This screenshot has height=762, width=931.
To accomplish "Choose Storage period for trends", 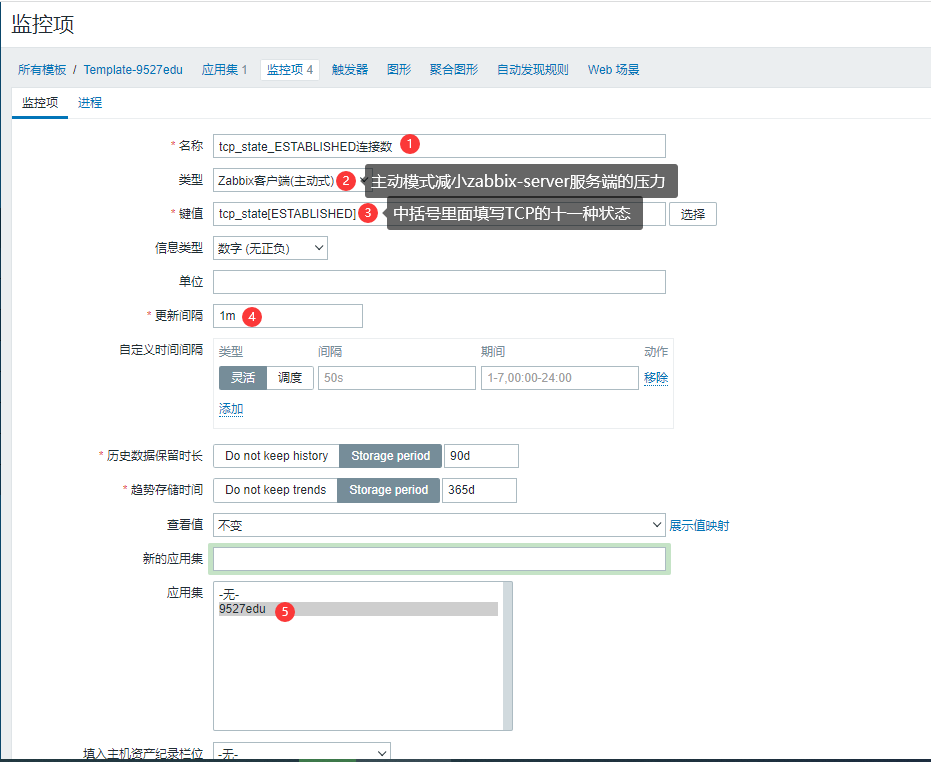I will (x=388, y=490).
